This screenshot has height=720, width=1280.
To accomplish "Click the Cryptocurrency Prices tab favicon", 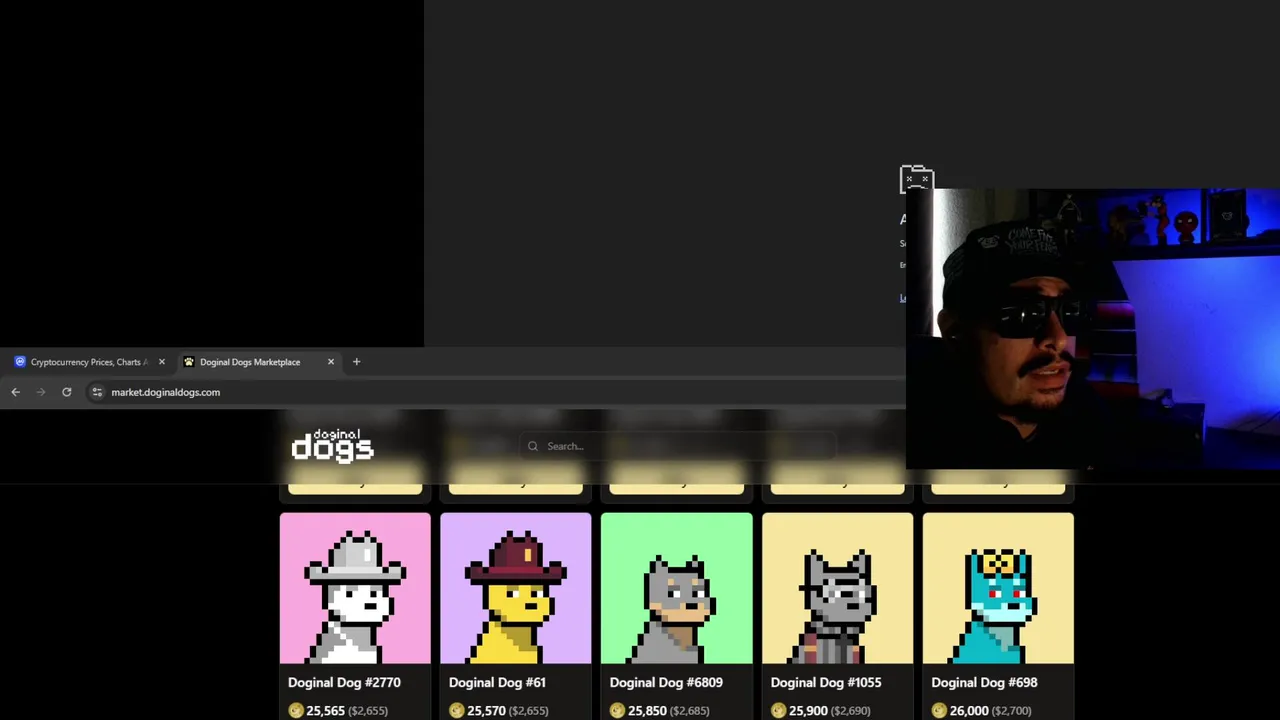I will (20, 362).
